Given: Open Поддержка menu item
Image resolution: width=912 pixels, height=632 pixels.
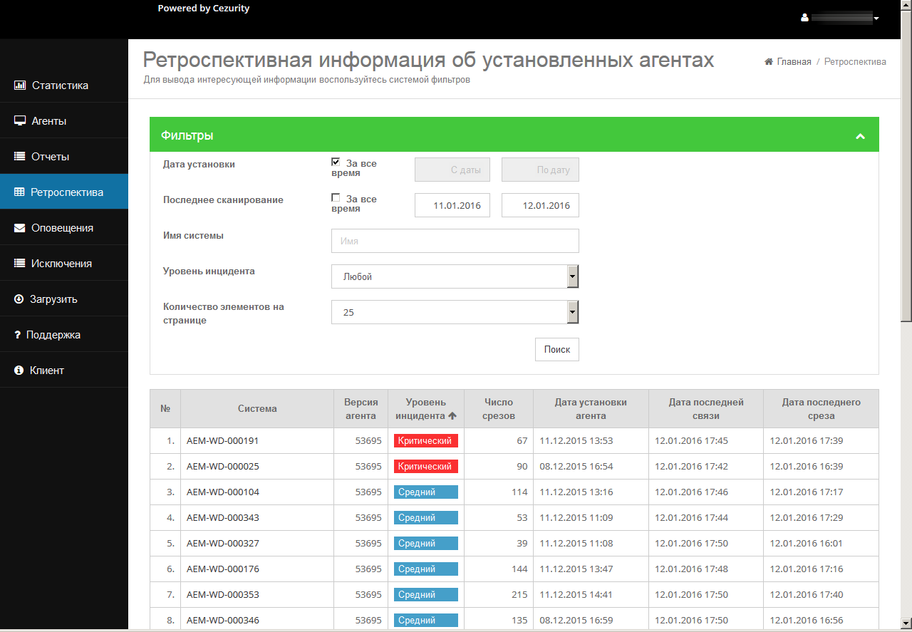Looking at the screenshot, I should [64, 335].
